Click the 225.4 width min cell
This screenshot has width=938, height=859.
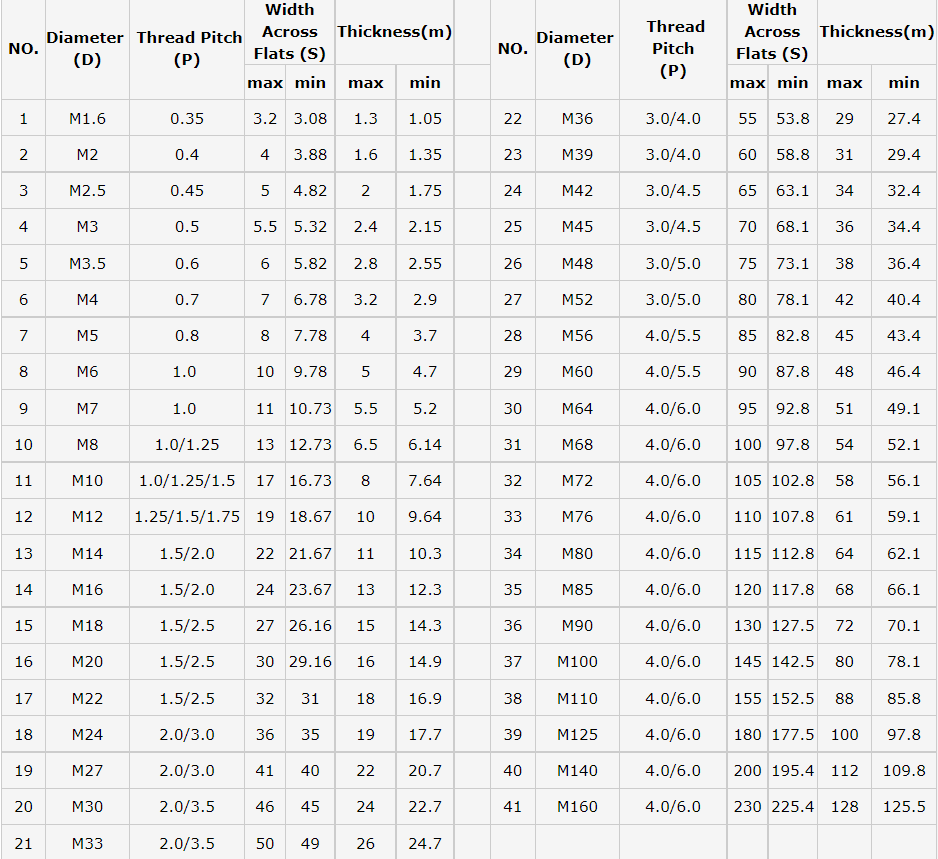tap(793, 807)
